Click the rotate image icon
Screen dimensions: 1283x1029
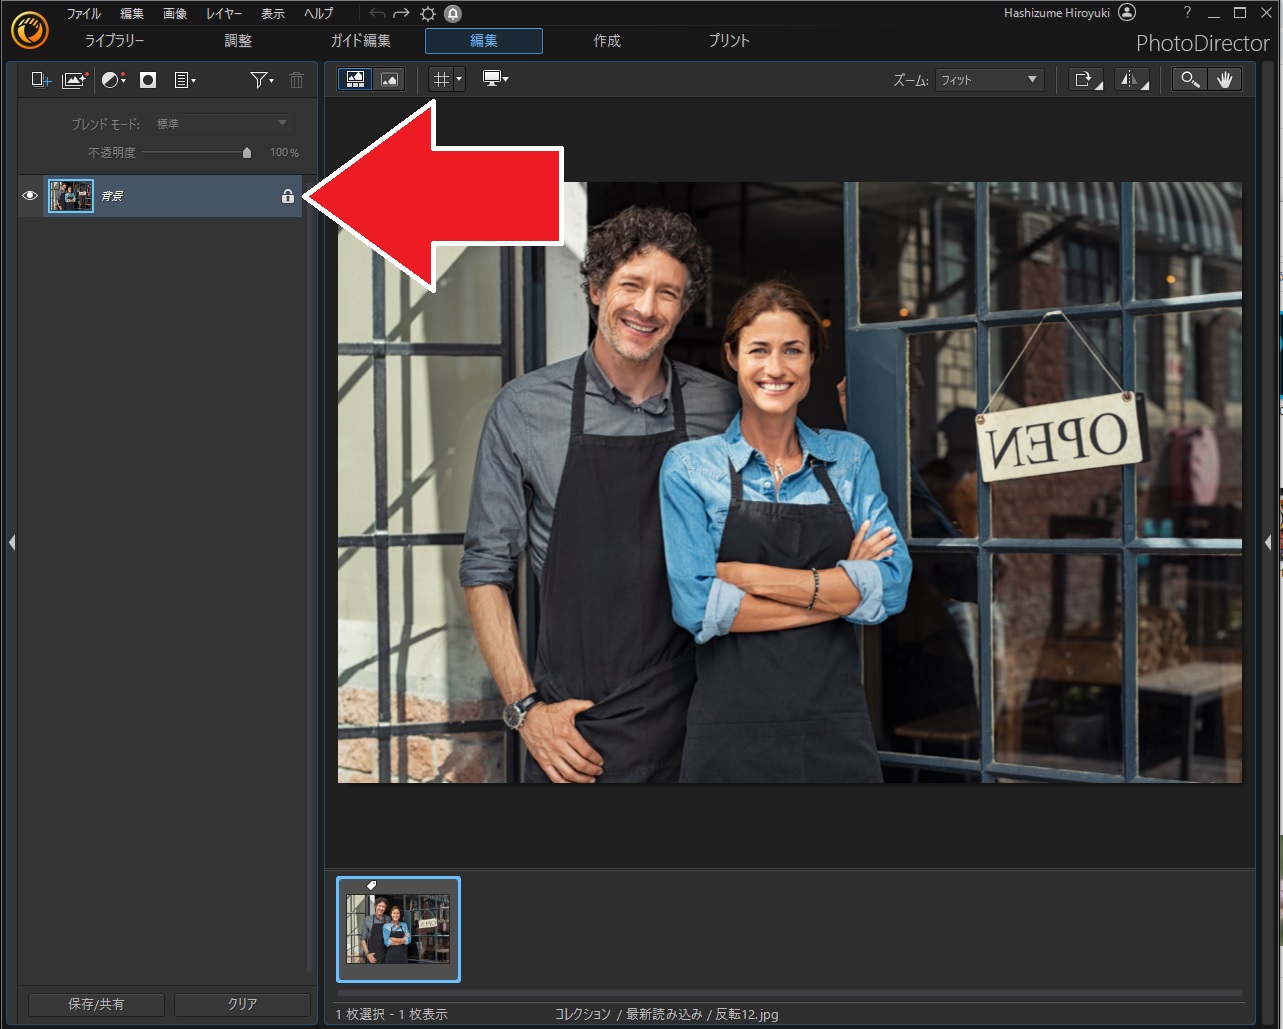pyautogui.click(x=1084, y=80)
